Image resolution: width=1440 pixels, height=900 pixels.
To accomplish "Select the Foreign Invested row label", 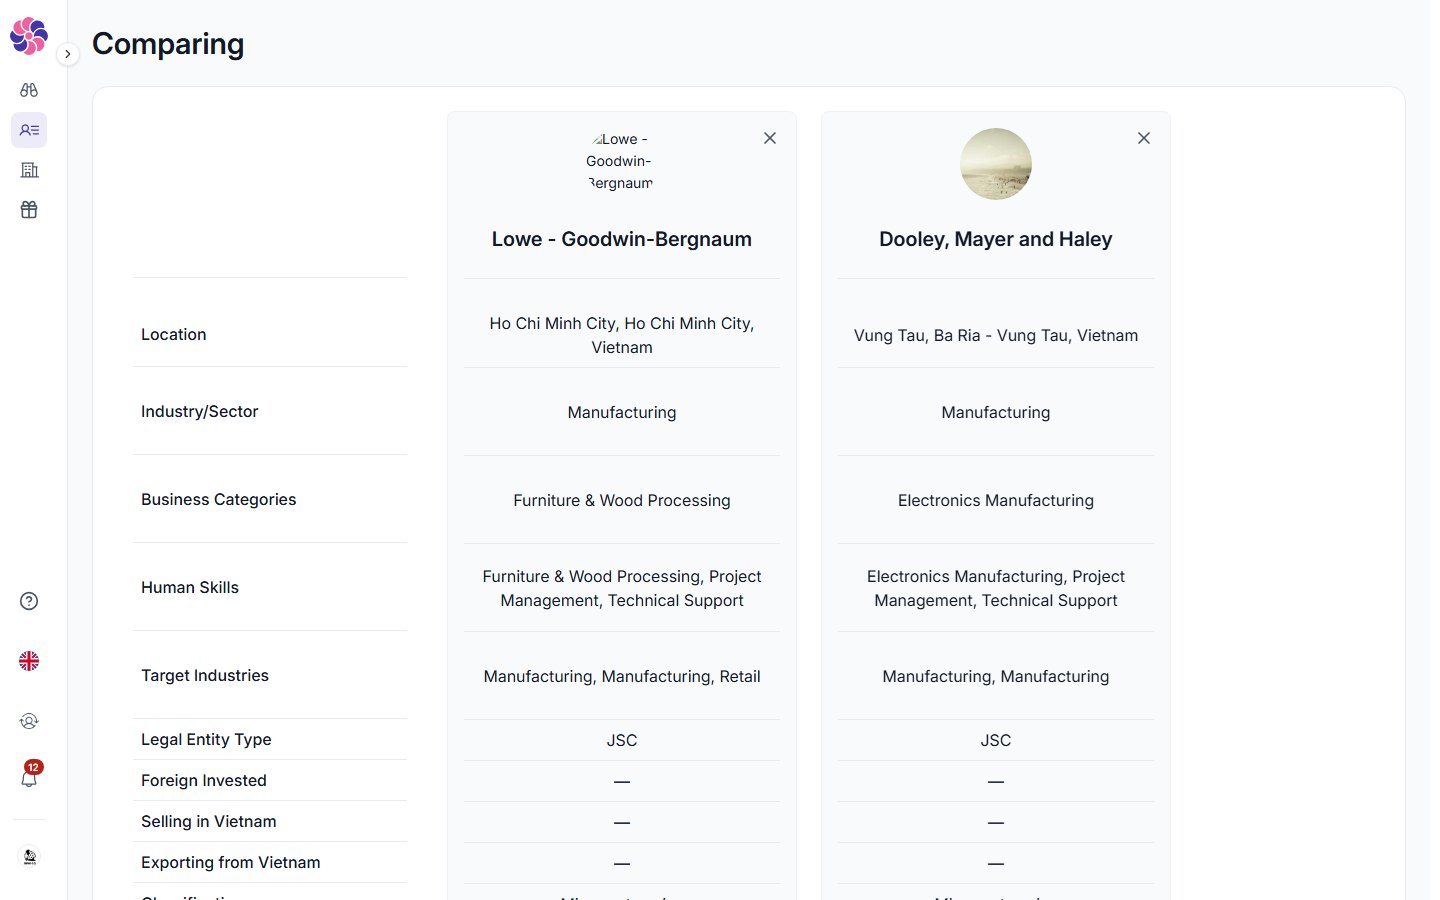I will click(204, 780).
